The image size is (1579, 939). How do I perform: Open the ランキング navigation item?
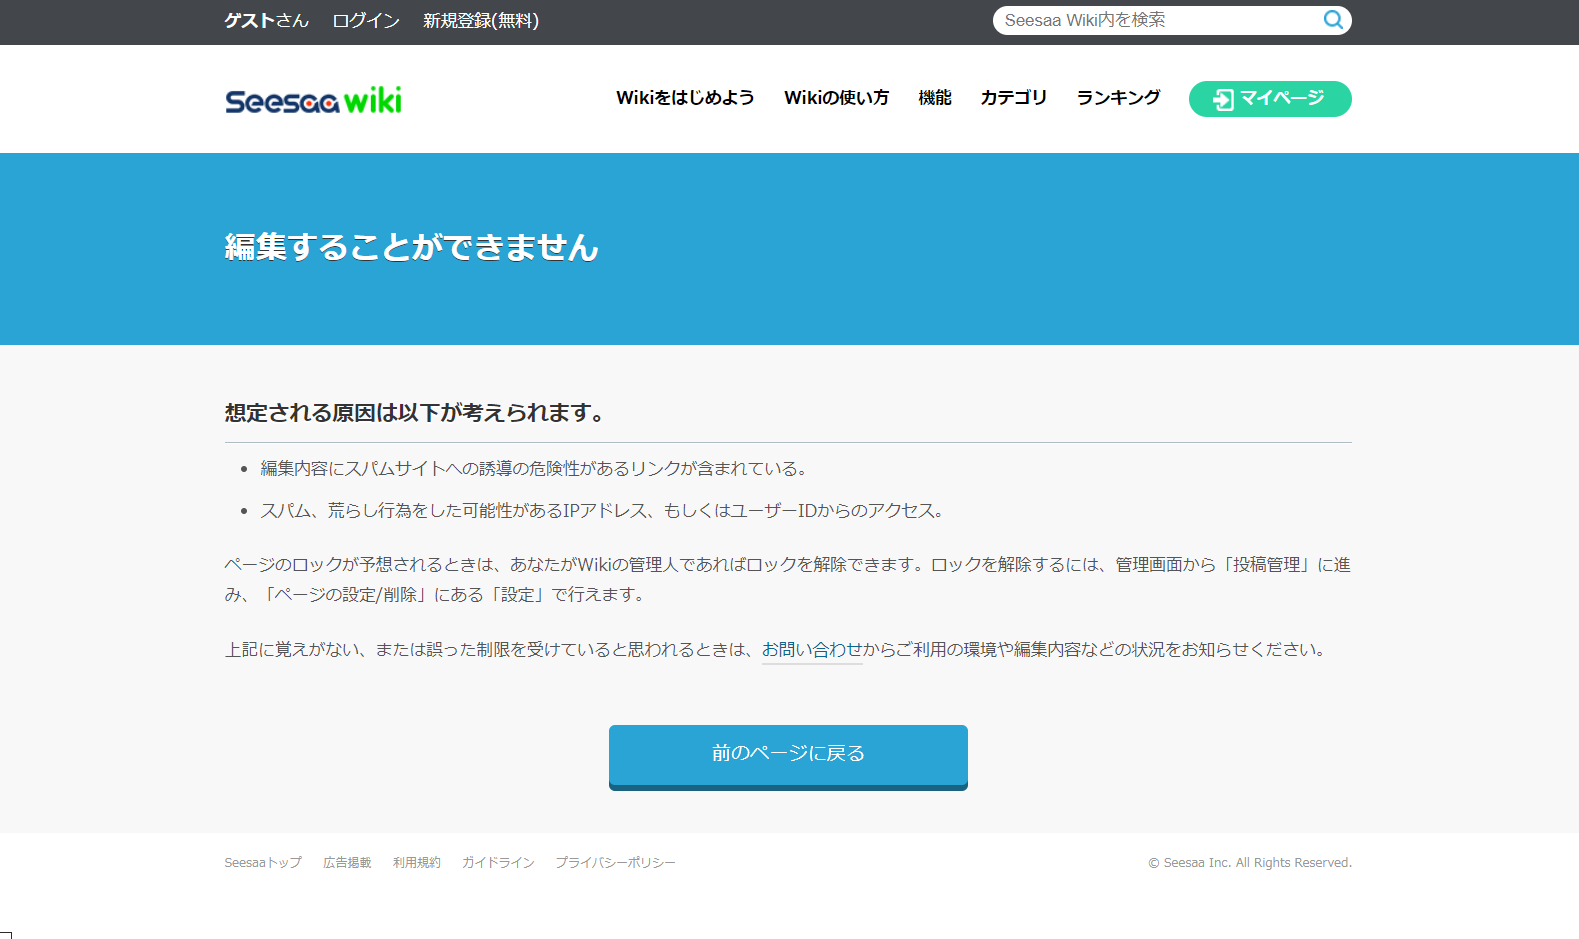click(x=1118, y=98)
